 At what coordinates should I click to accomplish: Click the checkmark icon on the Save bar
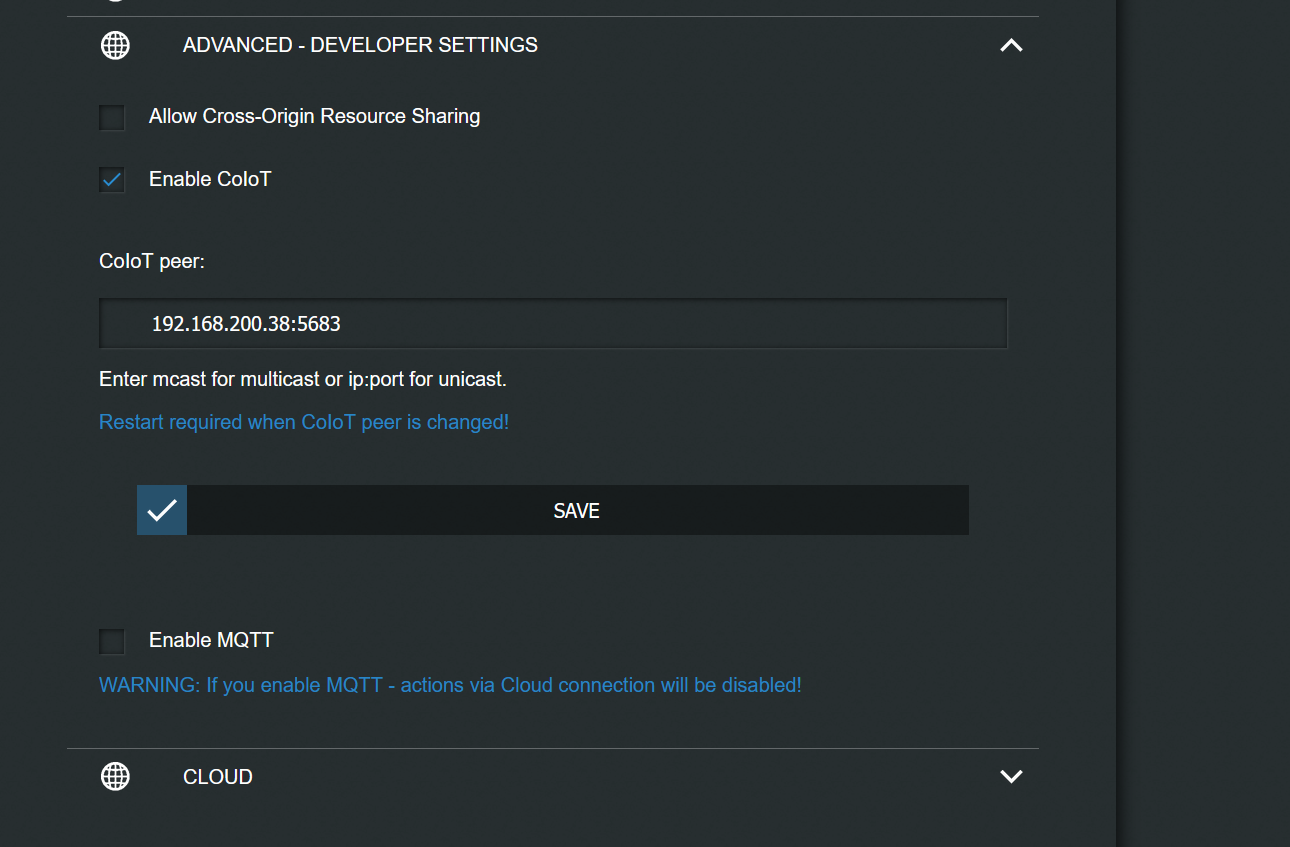(162, 510)
